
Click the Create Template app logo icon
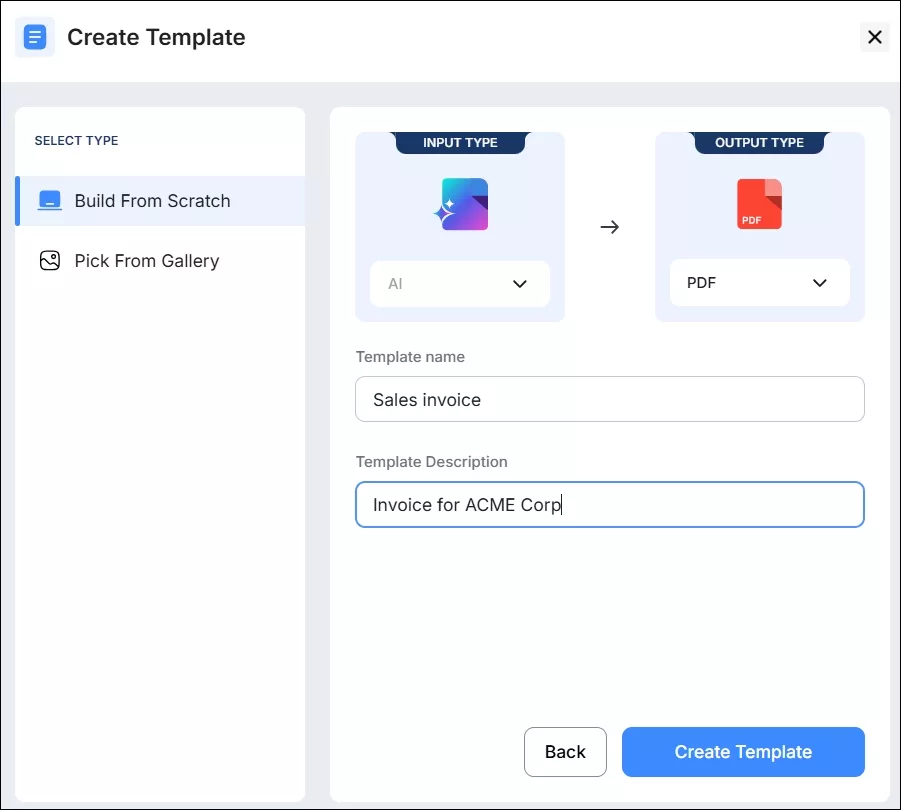(33, 36)
